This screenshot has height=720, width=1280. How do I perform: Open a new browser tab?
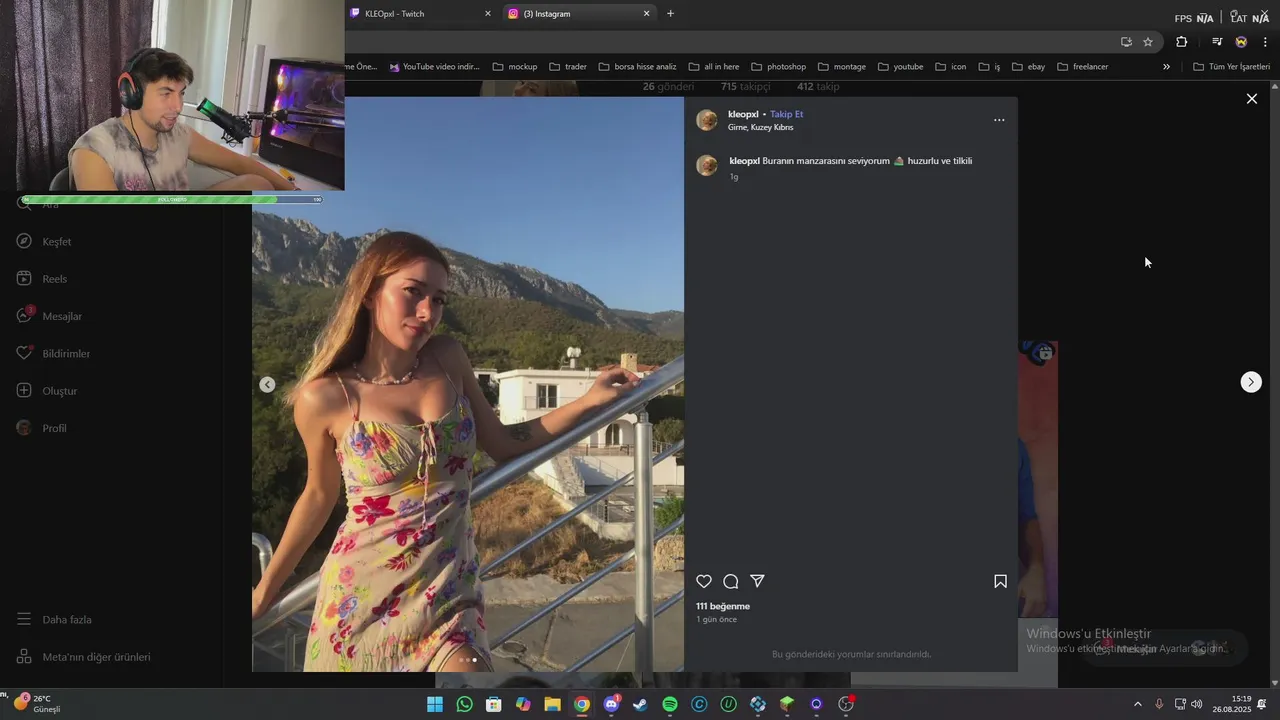[670, 14]
